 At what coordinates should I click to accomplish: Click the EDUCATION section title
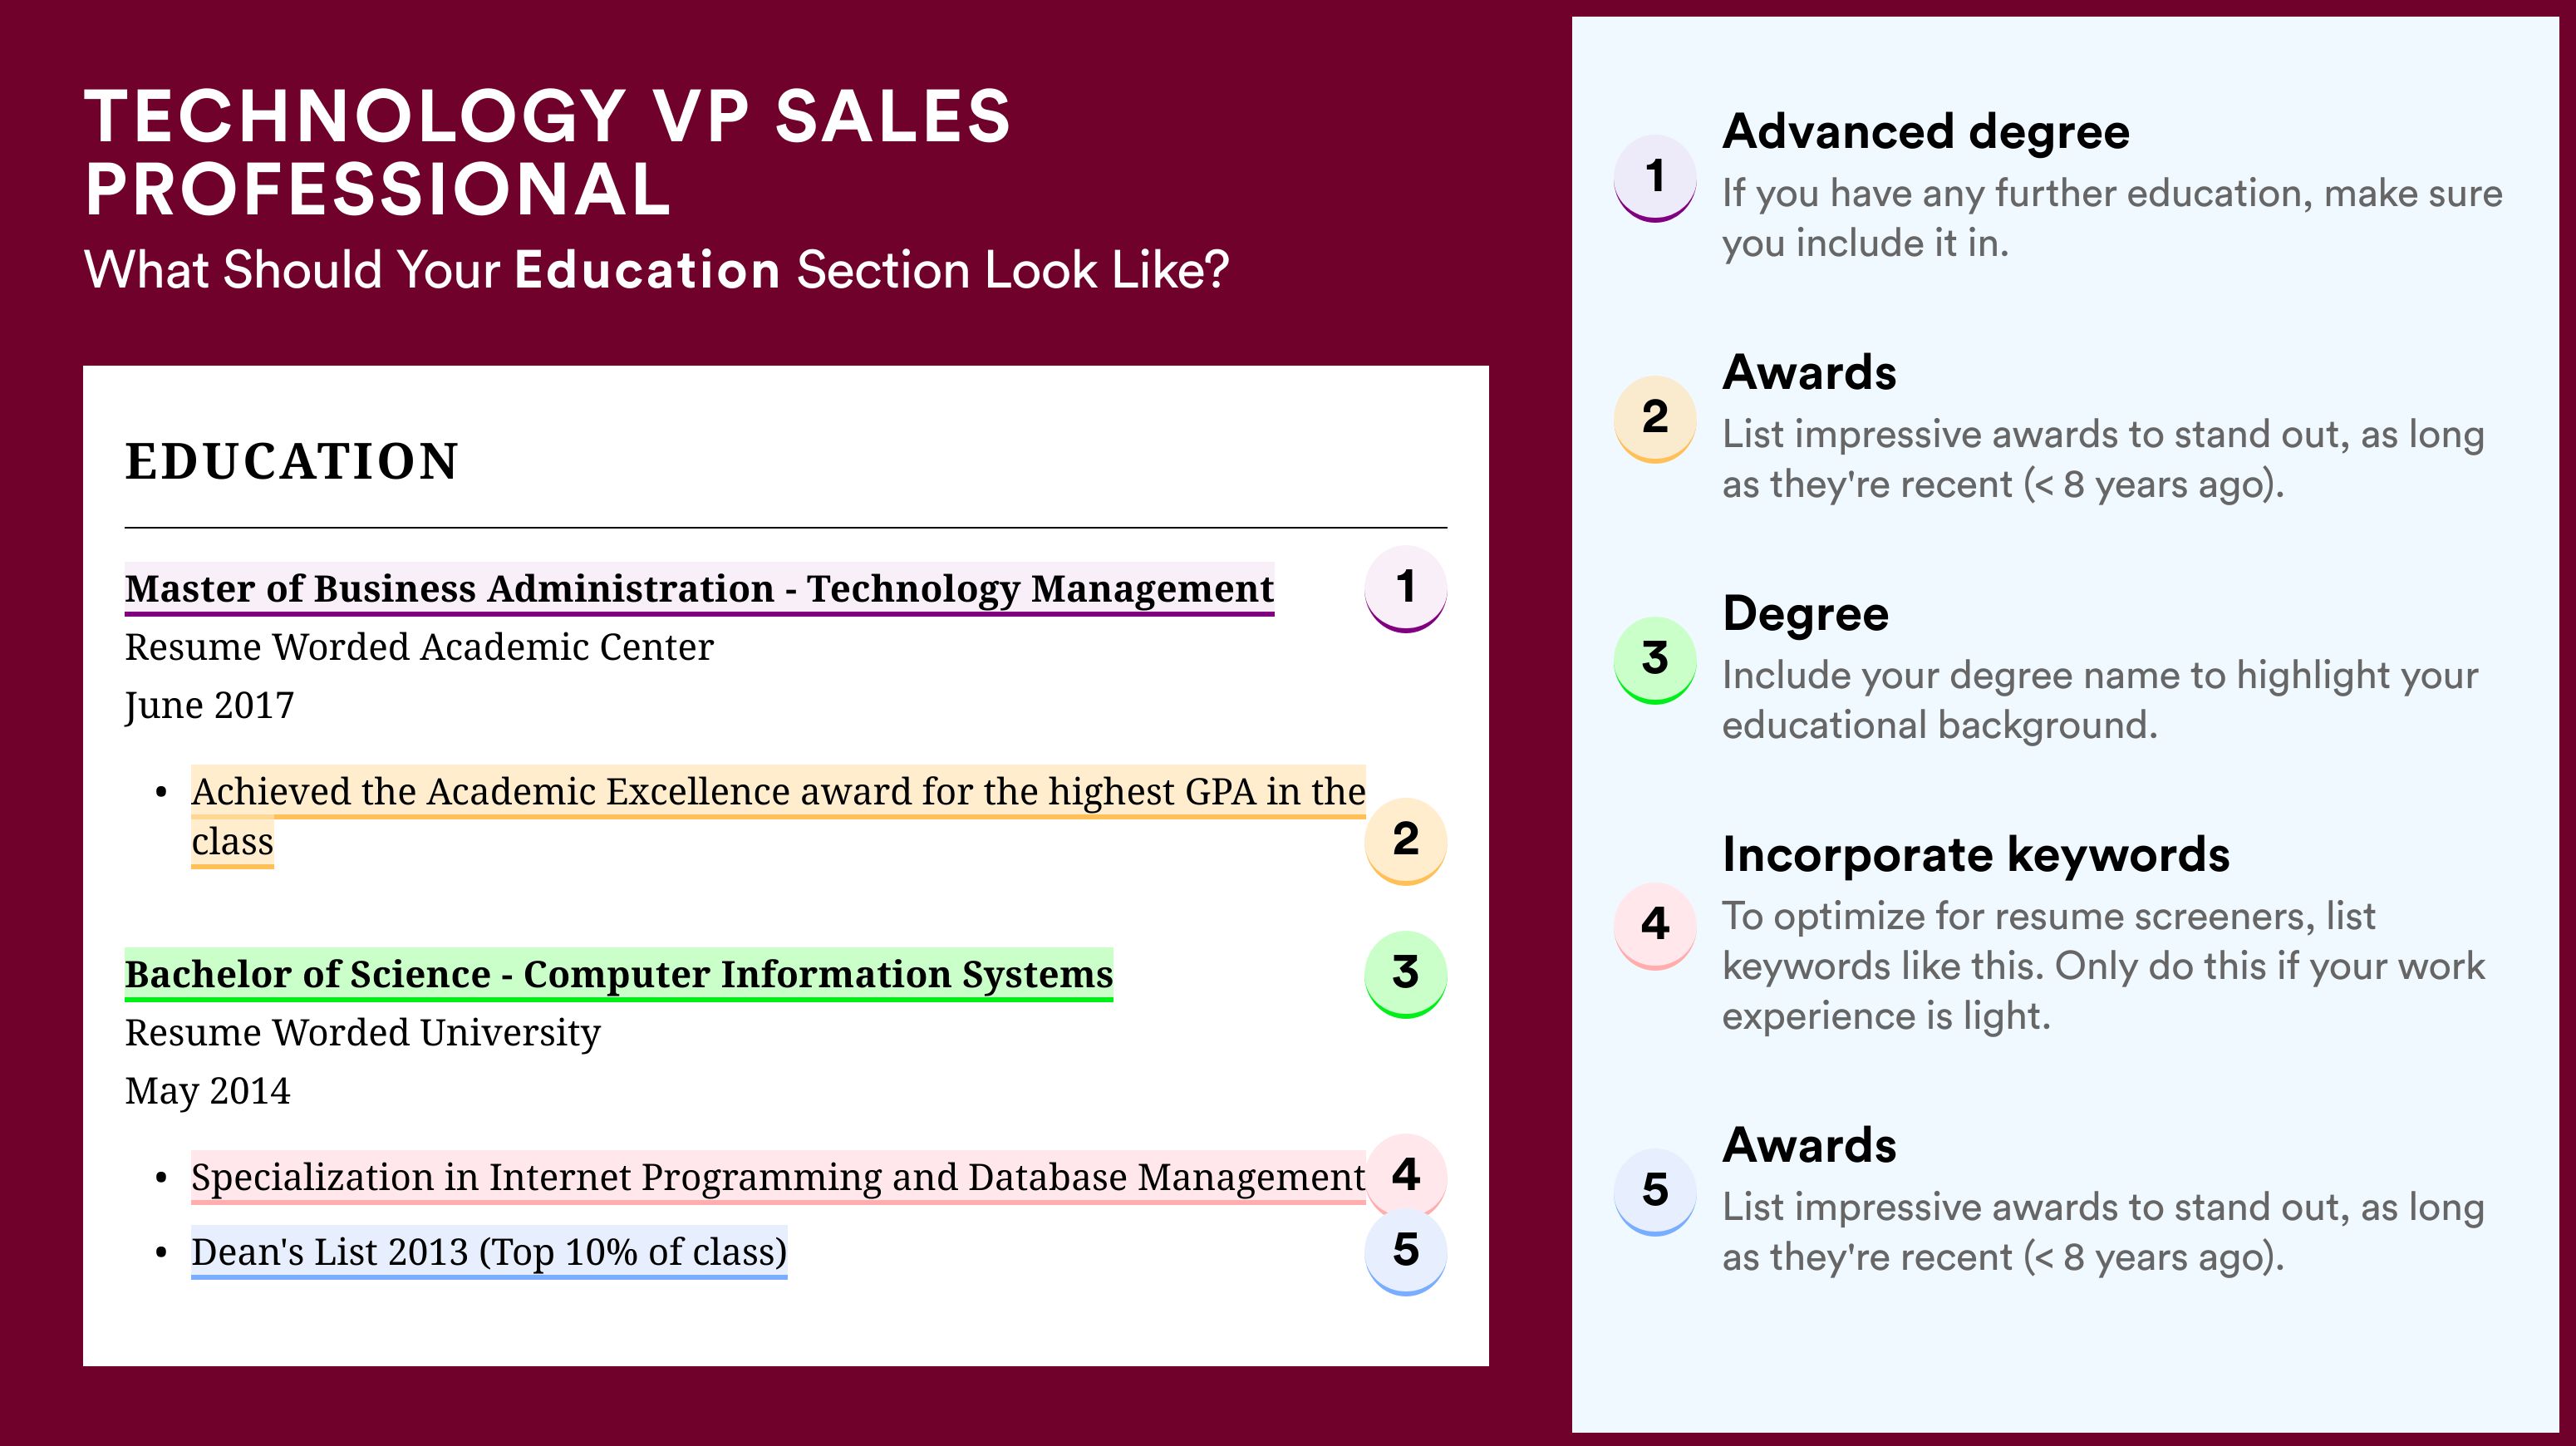coord(291,462)
